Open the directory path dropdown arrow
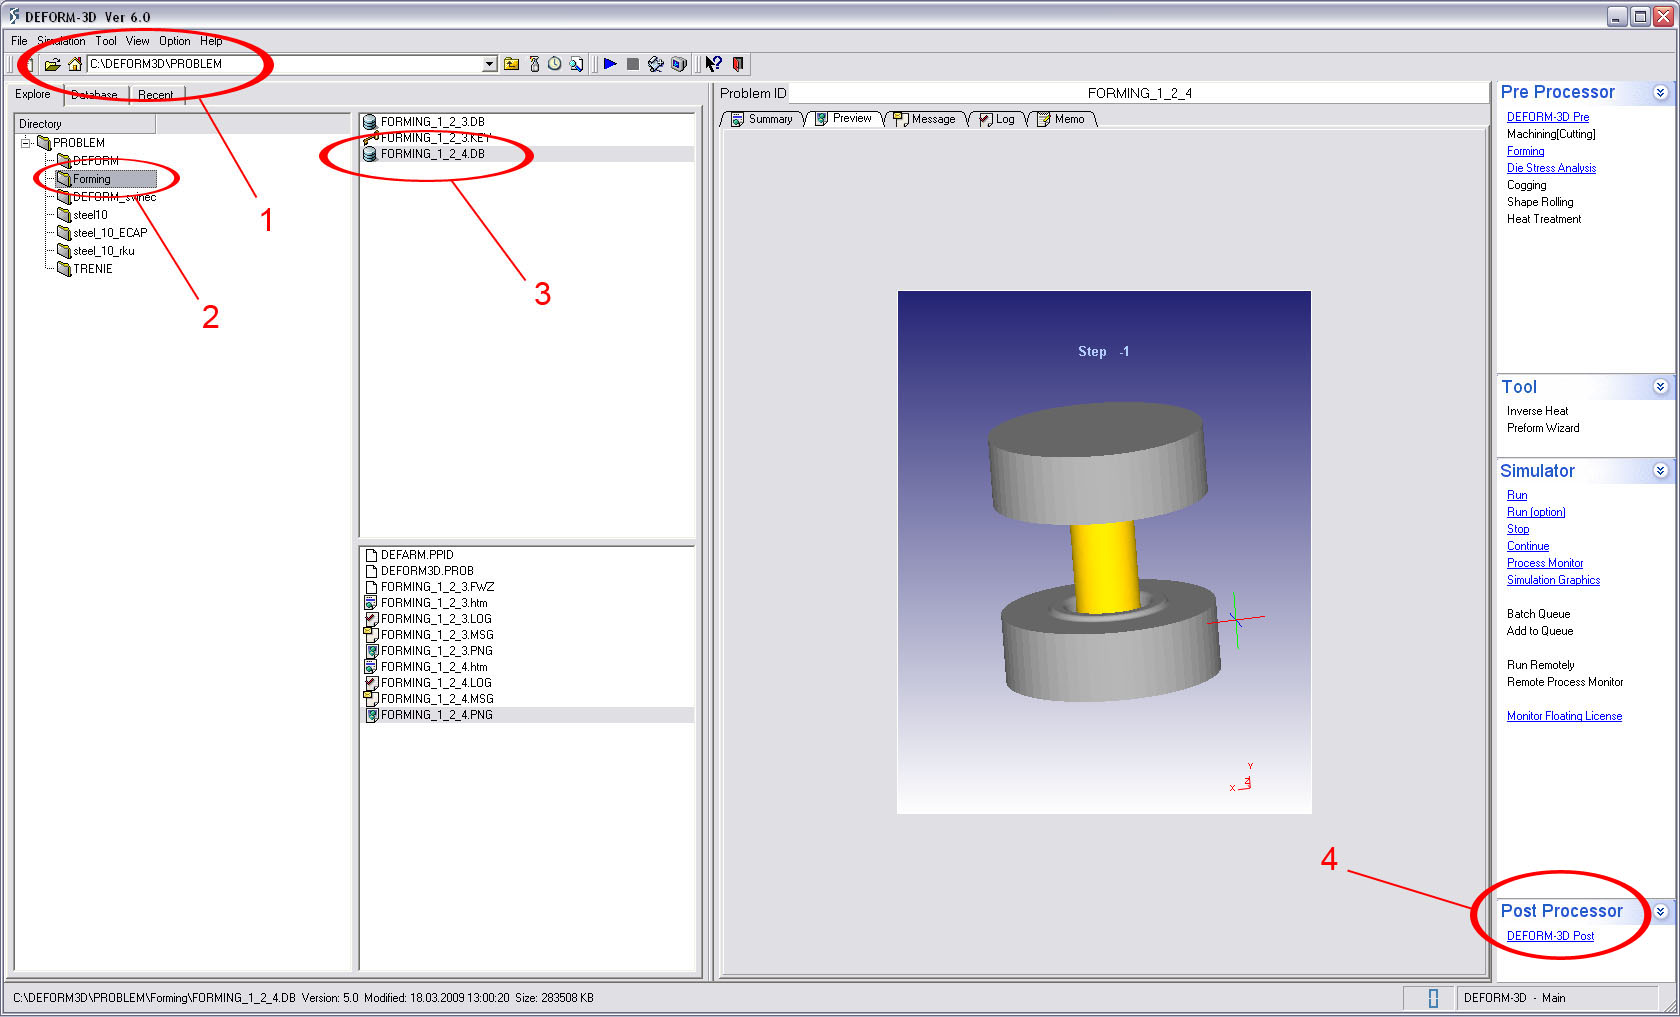Screen dimensions: 1680x1017 click(x=489, y=64)
